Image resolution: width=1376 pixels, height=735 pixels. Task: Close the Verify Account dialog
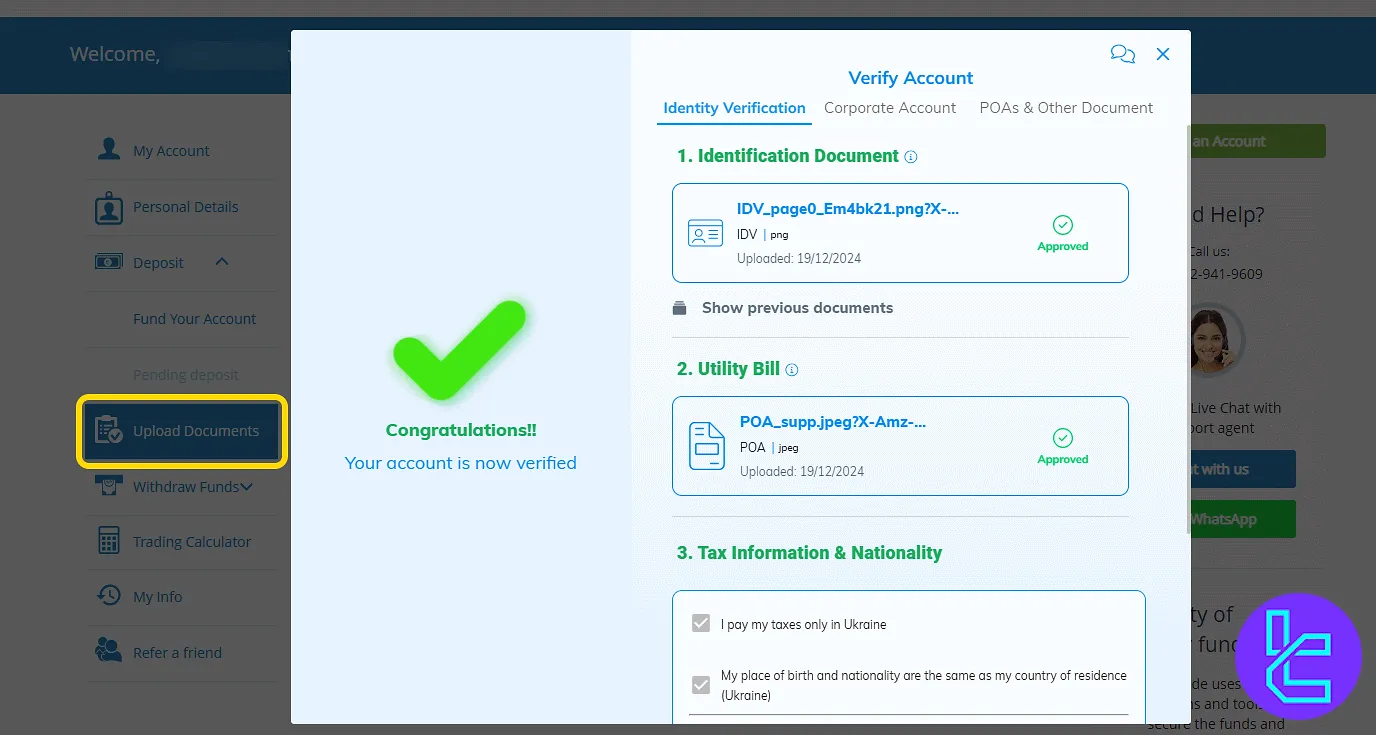(1162, 54)
